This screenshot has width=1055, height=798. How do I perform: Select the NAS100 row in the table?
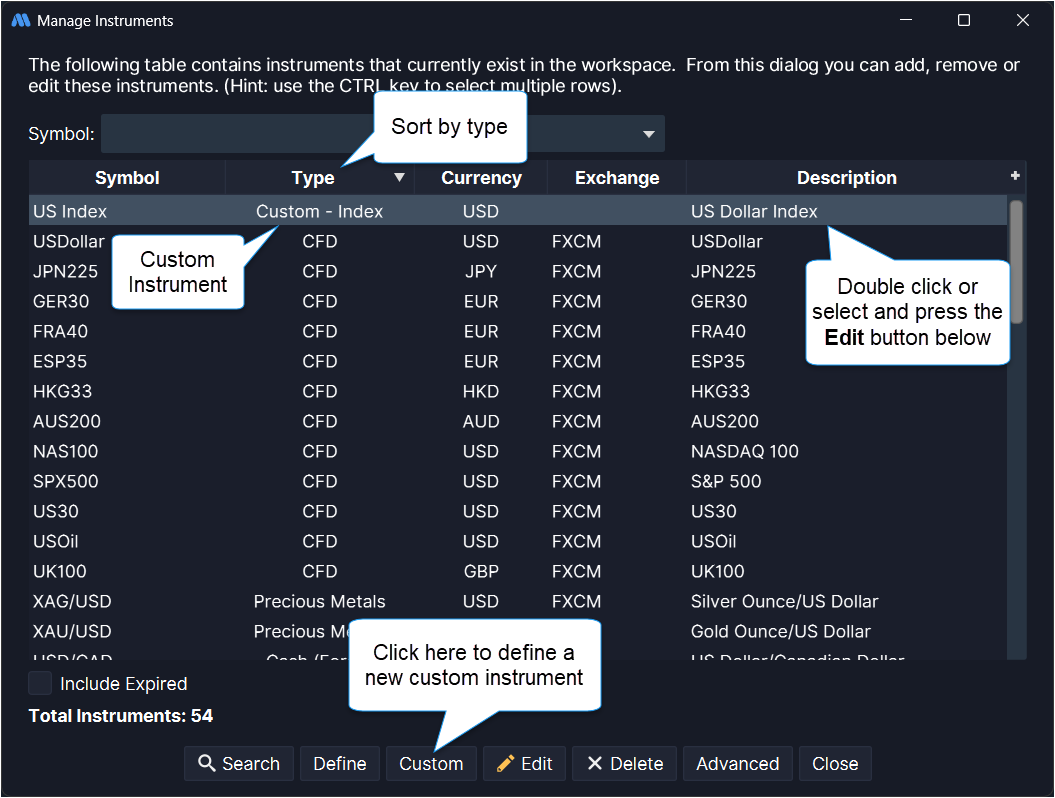pos(66,451)
